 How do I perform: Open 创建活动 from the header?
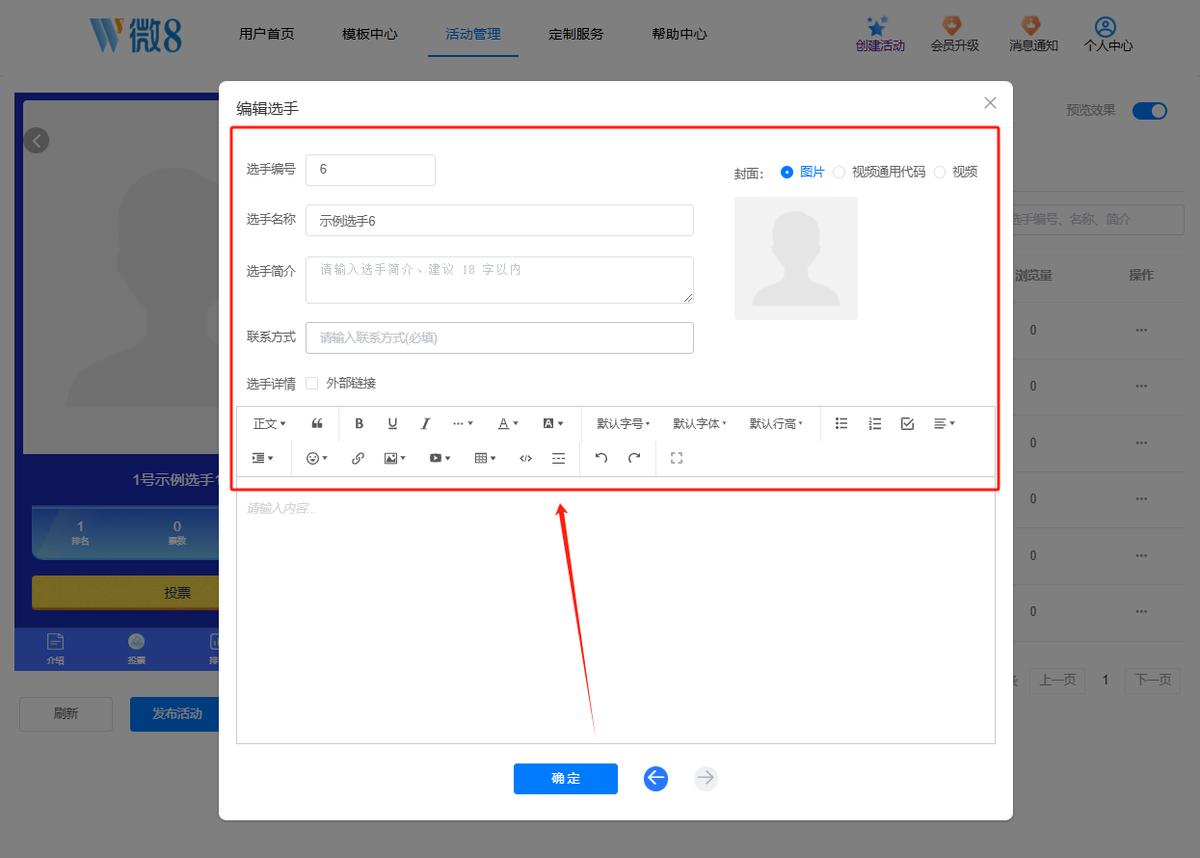pos(880,34)
